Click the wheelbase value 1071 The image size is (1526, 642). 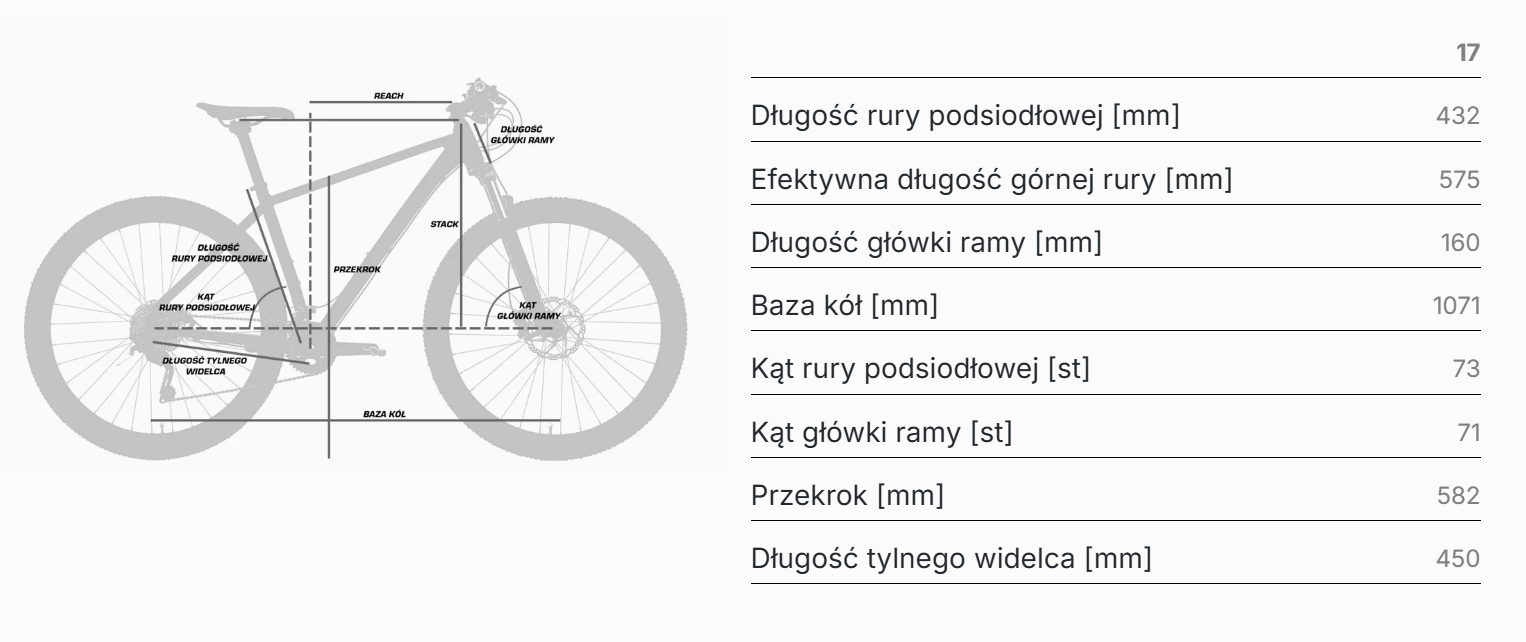tap(1455, 307)
